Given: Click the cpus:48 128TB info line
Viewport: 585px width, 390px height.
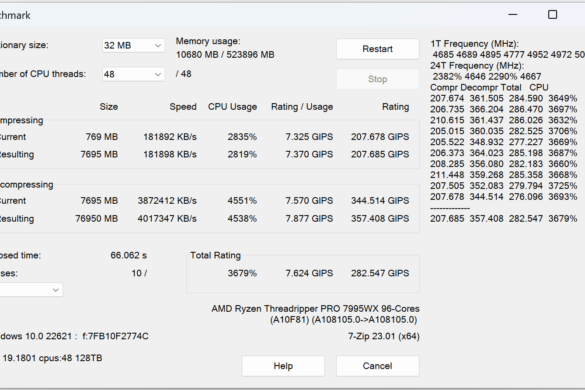Looking at the screenshot, I should [x=52, y=358].
